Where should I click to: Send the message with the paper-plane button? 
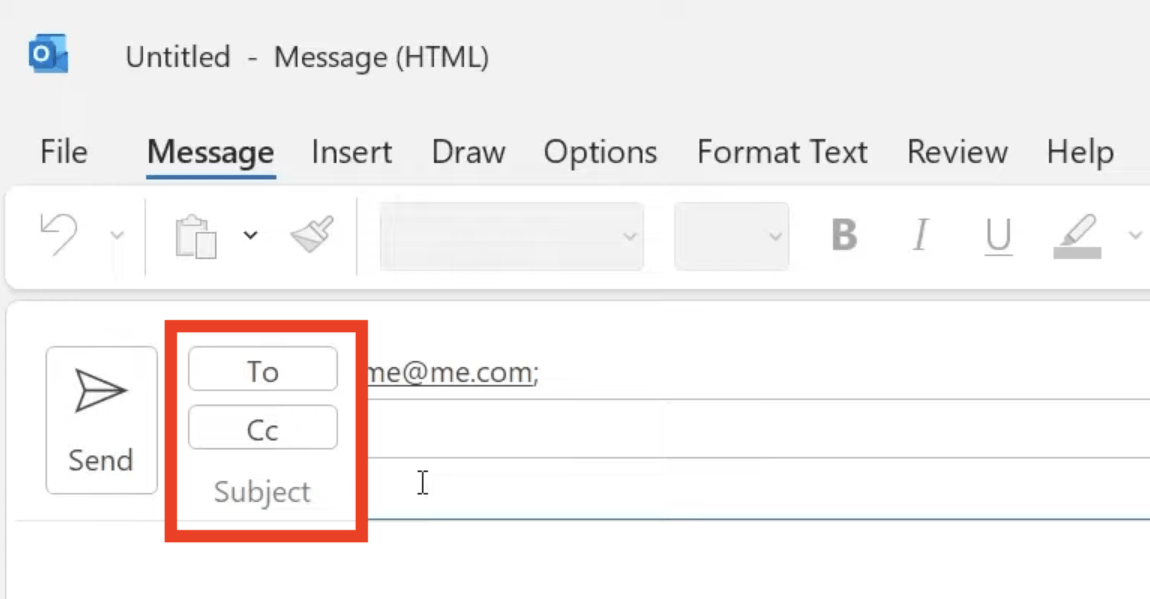tap(101, 420)
